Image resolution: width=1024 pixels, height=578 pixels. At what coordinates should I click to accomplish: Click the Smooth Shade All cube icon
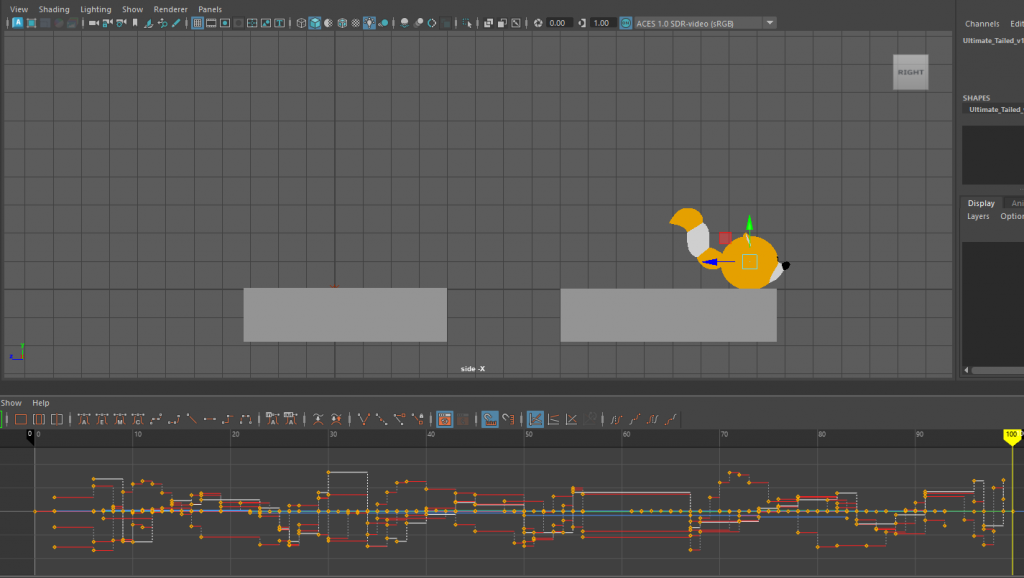coord(315,23)
